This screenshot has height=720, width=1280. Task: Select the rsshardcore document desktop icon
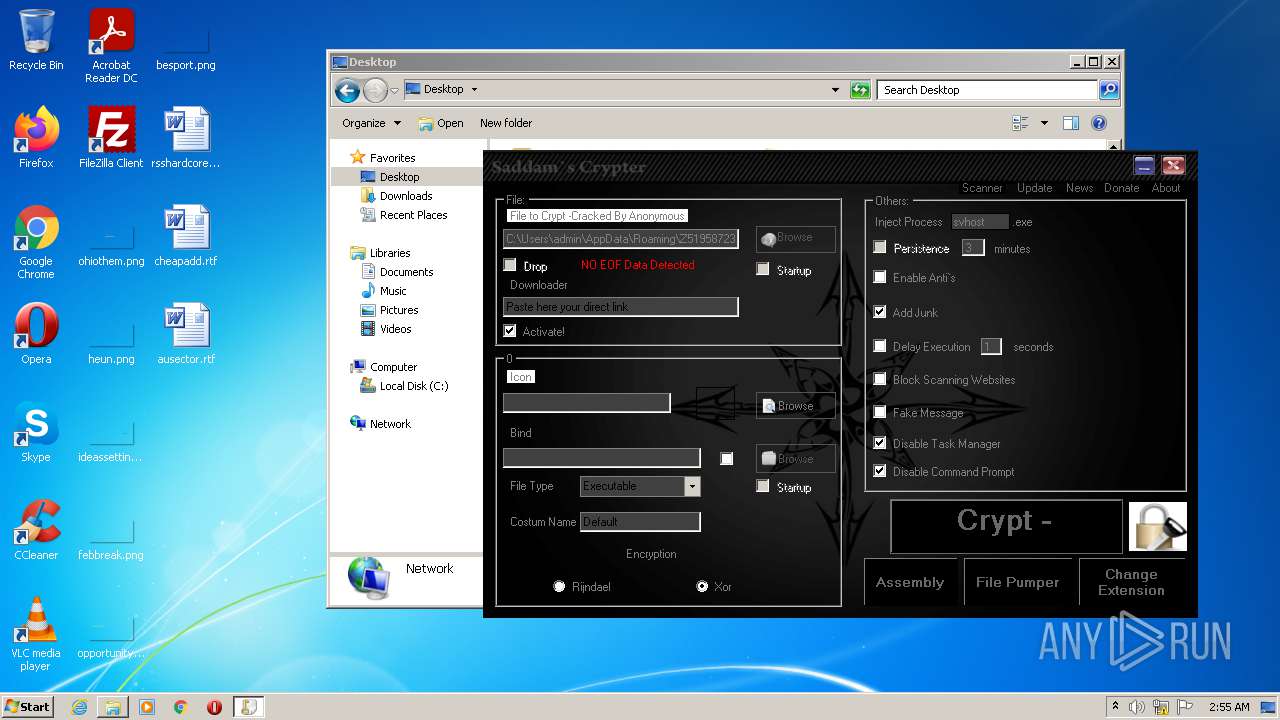click(186, 138)
